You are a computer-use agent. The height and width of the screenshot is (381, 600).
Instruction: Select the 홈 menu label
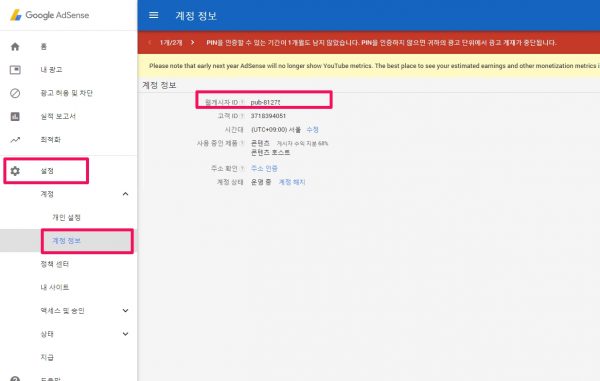coord(44,47)
